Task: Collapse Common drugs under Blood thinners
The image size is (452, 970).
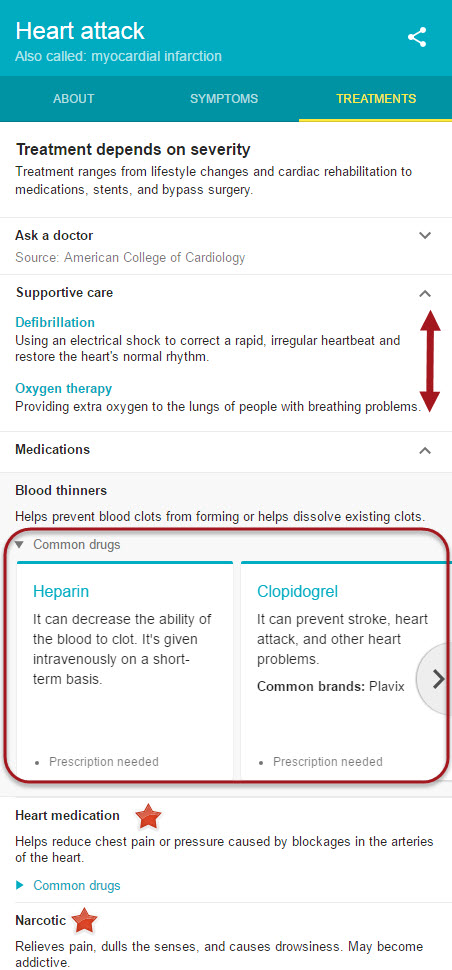Action: coord(67,545)
